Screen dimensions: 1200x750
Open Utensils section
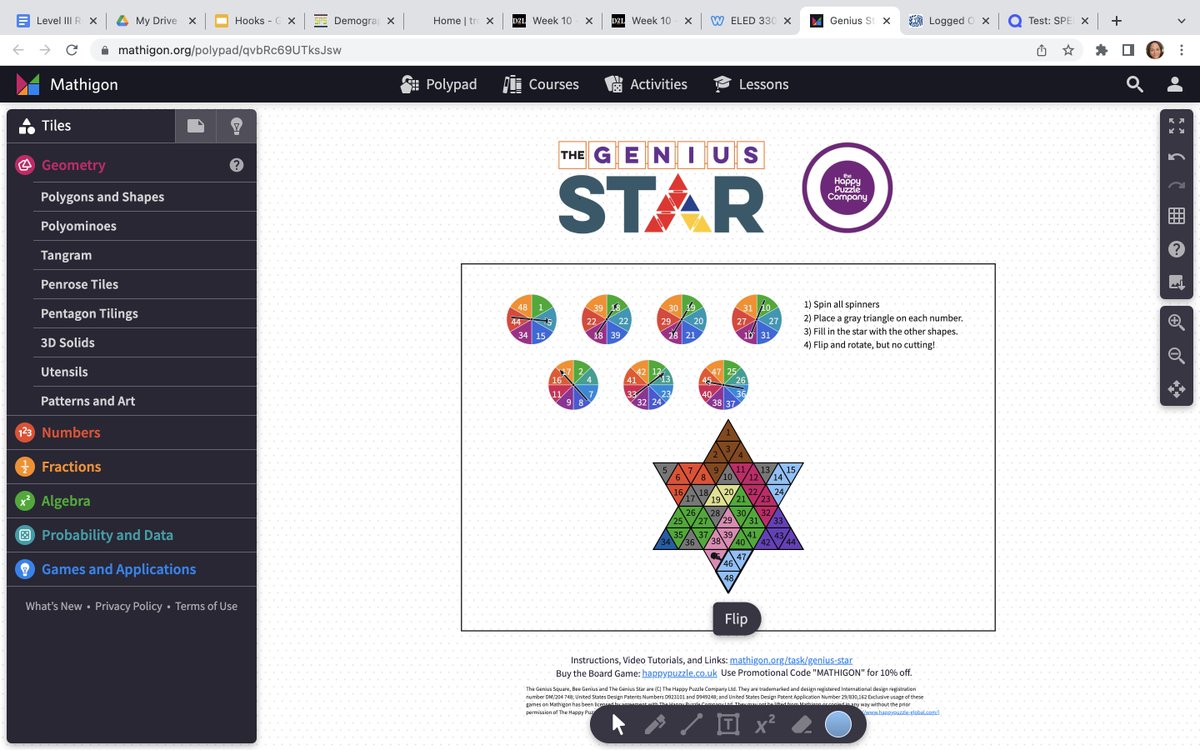(x=145, y=372)
